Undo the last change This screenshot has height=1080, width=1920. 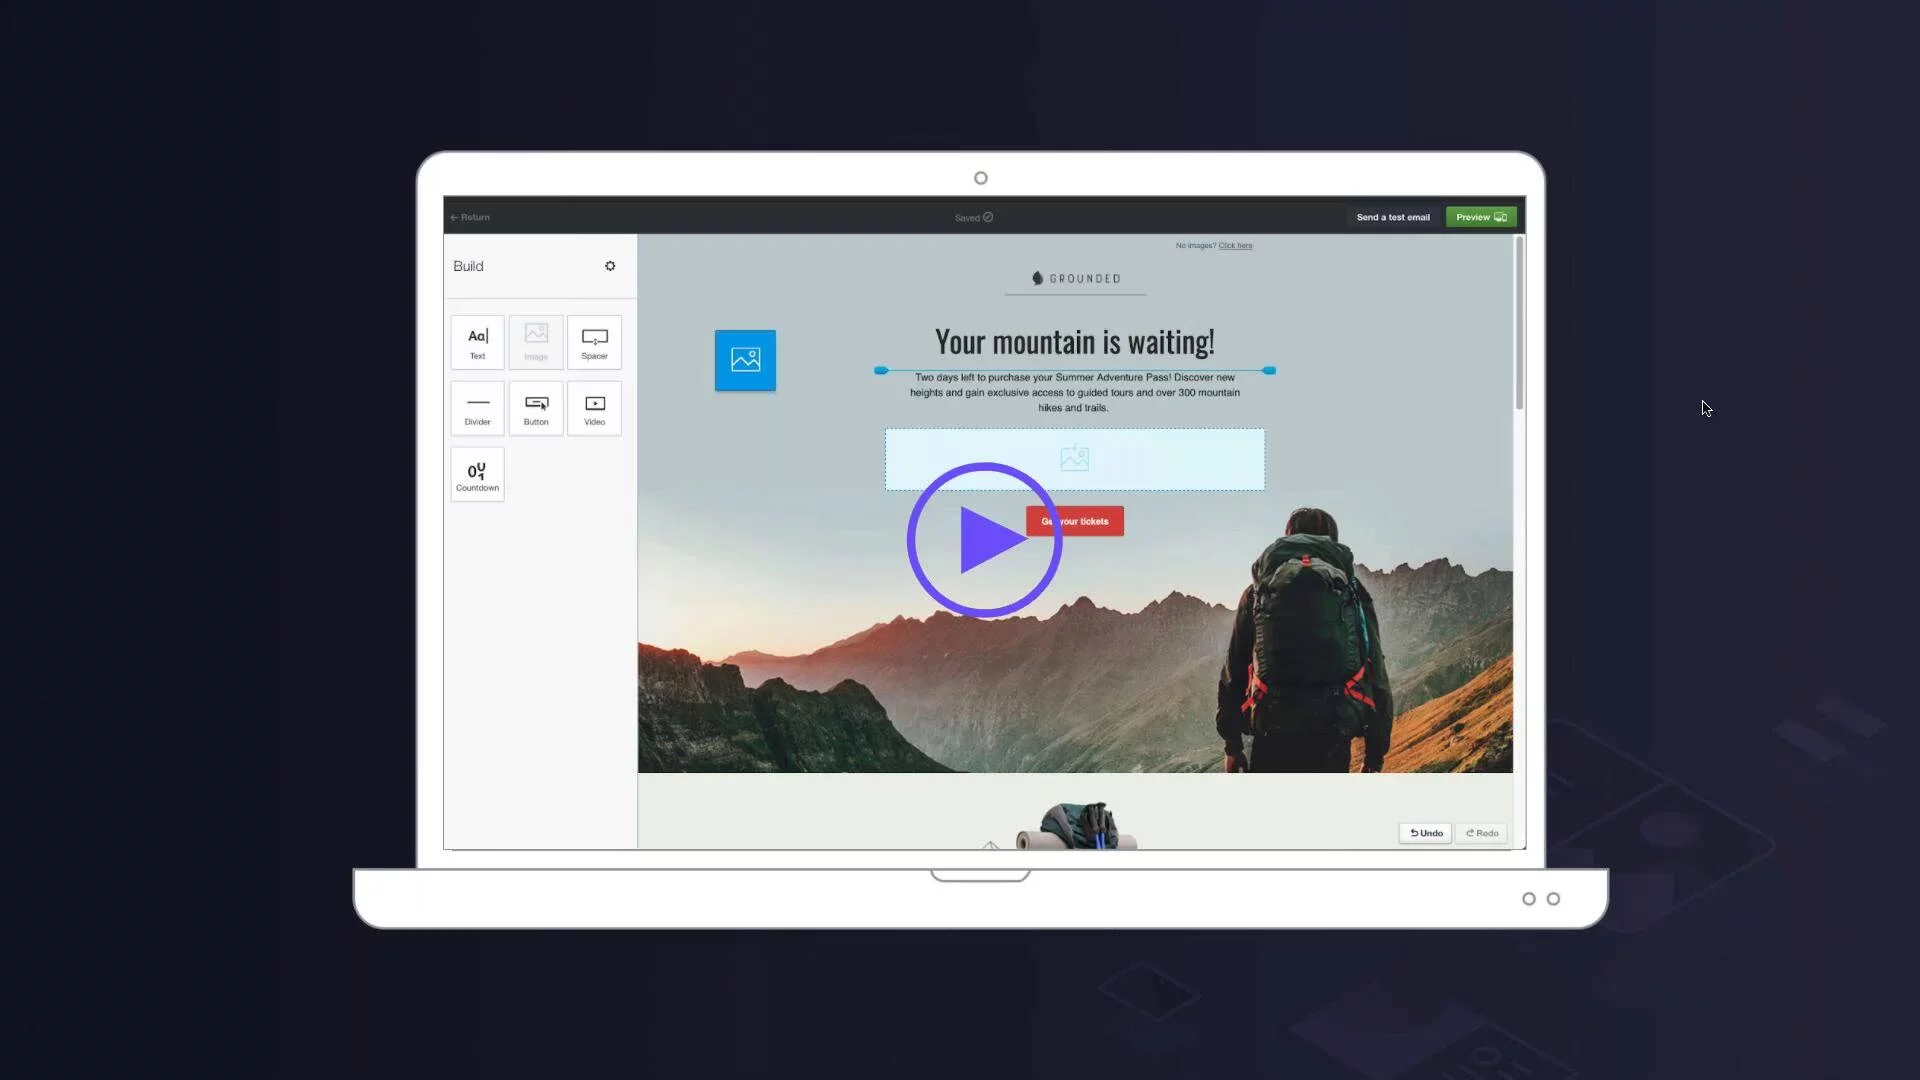(1425, 832)
